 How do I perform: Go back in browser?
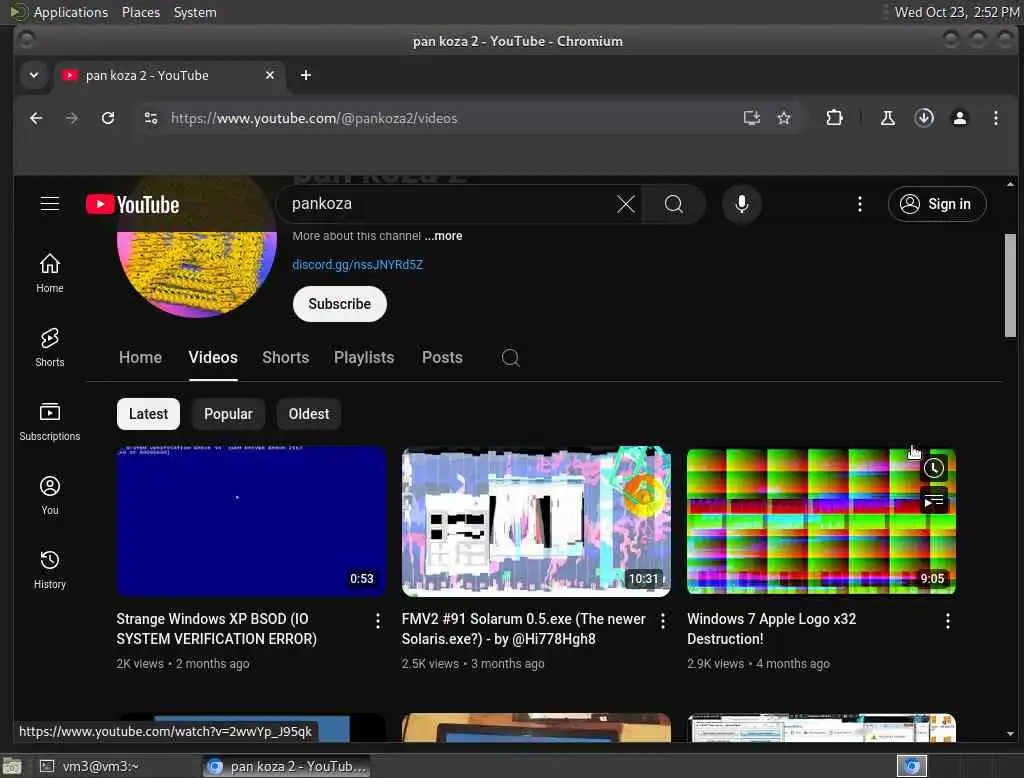(36, 118)
